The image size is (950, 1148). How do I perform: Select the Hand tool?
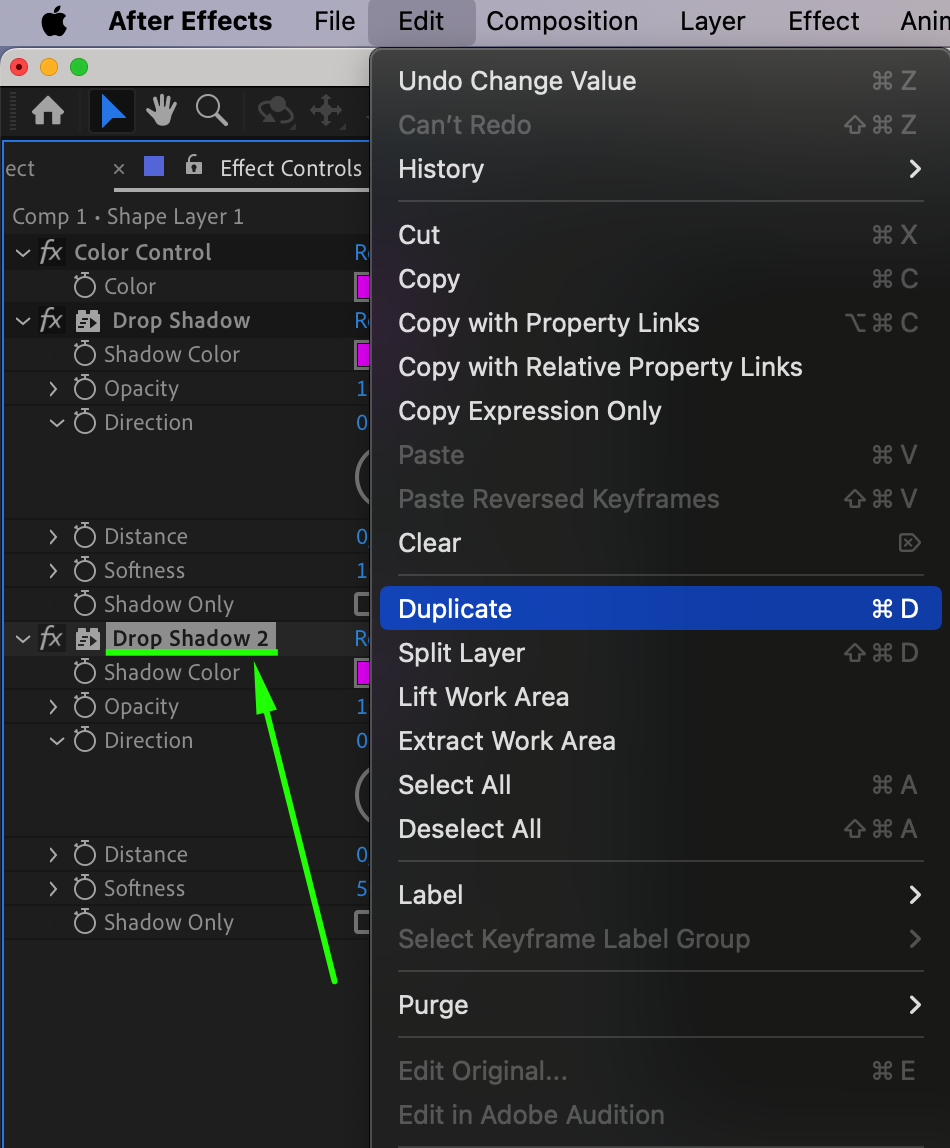click(162, 111)
